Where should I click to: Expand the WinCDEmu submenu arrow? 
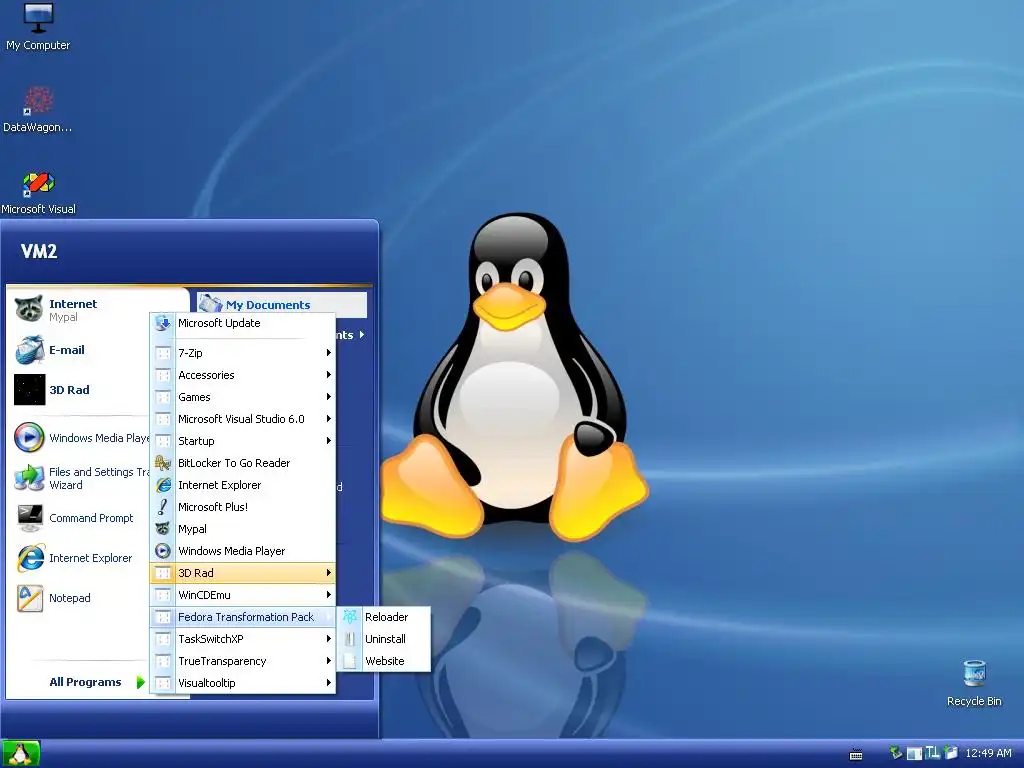click(328, 595)
